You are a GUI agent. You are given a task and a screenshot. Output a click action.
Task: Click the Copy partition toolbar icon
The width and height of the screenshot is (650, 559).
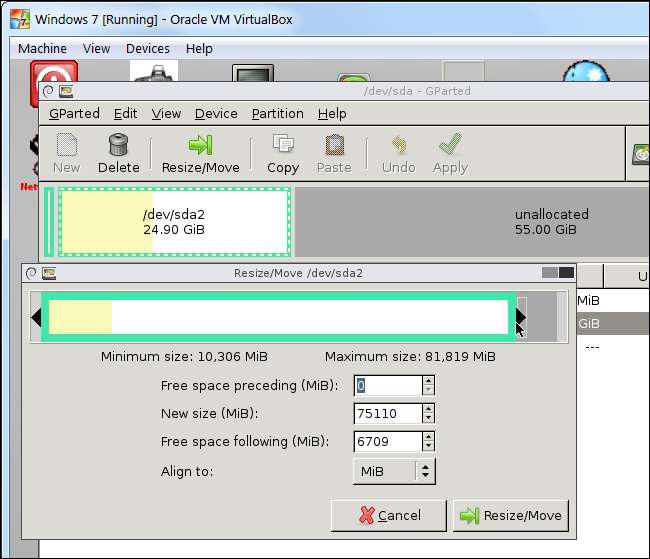[283, 146]
